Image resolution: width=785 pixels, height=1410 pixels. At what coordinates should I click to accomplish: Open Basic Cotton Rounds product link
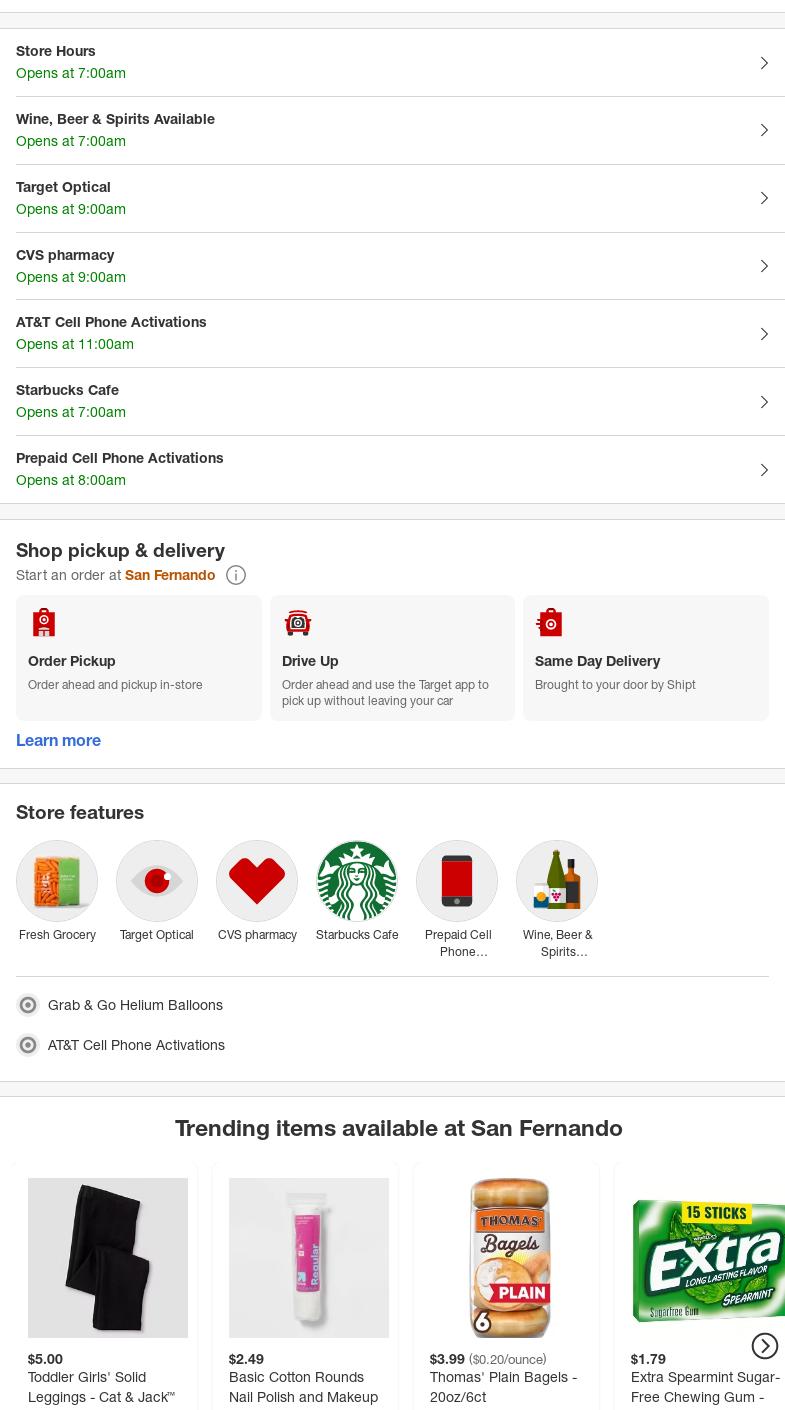pyautogui.click(x=303, y=1387)
